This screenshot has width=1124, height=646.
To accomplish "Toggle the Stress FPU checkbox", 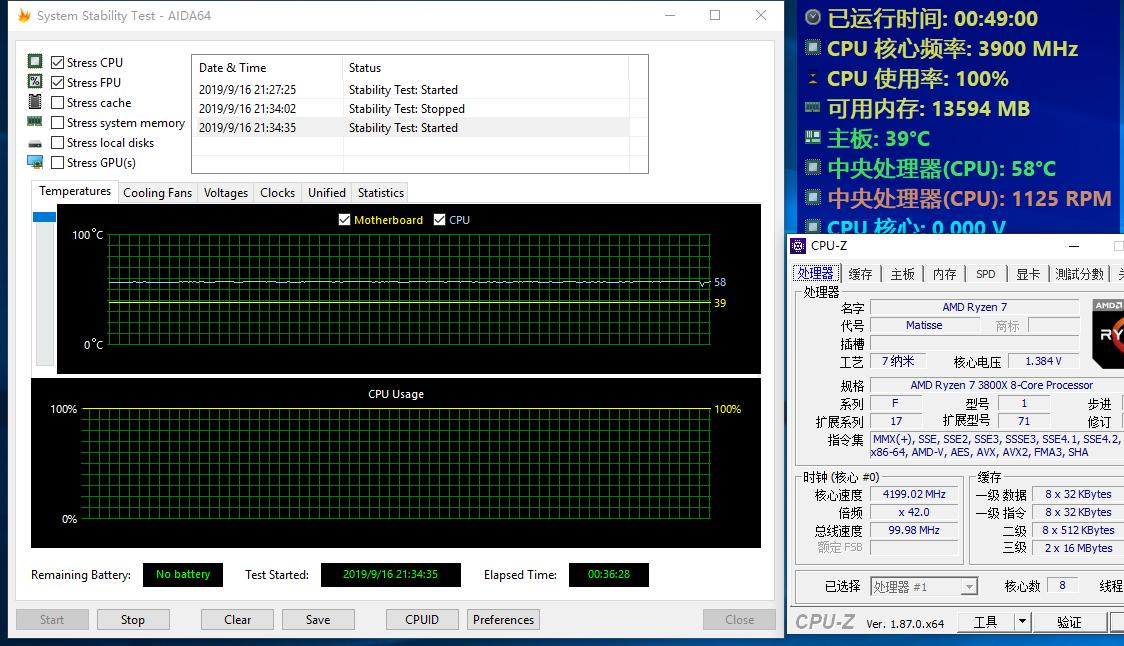I will click(58, 82).
